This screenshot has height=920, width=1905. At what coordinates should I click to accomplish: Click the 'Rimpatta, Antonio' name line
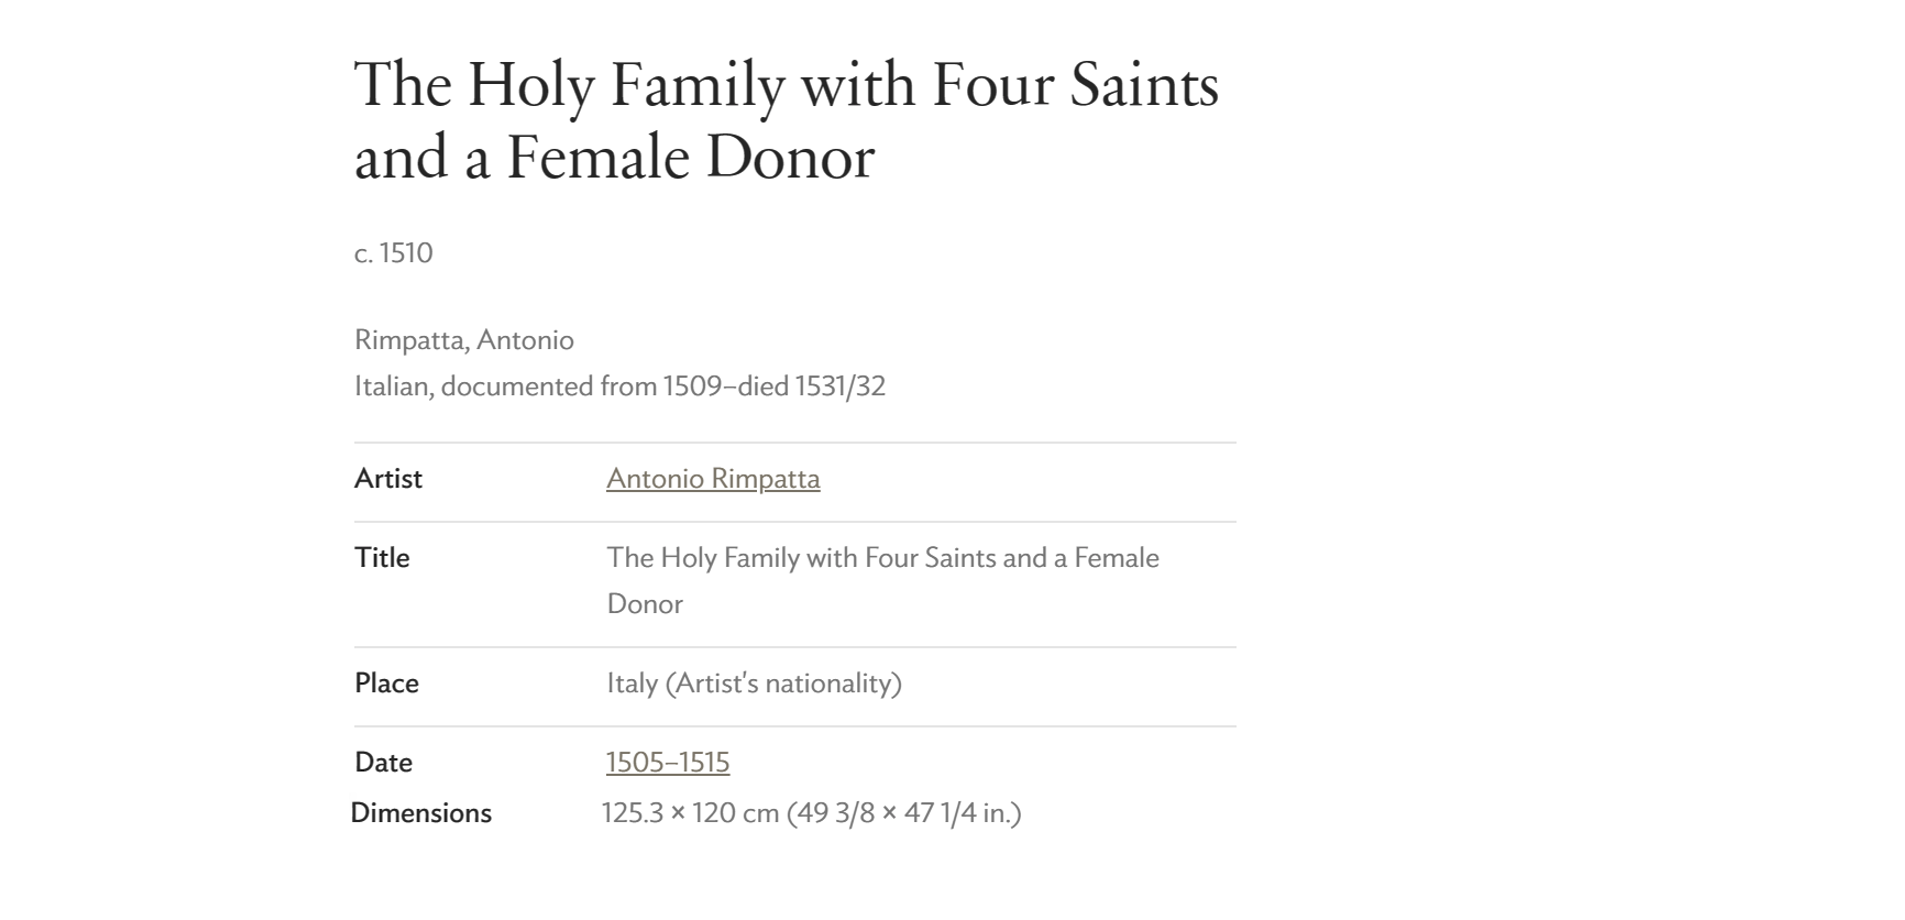pyautogui.click(x=464, y=340)
